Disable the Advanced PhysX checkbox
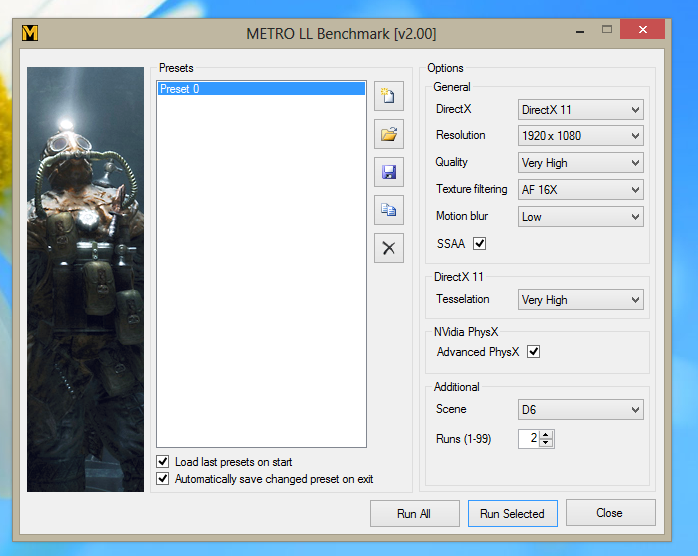The image size is (698, 556). coord(533,352)
